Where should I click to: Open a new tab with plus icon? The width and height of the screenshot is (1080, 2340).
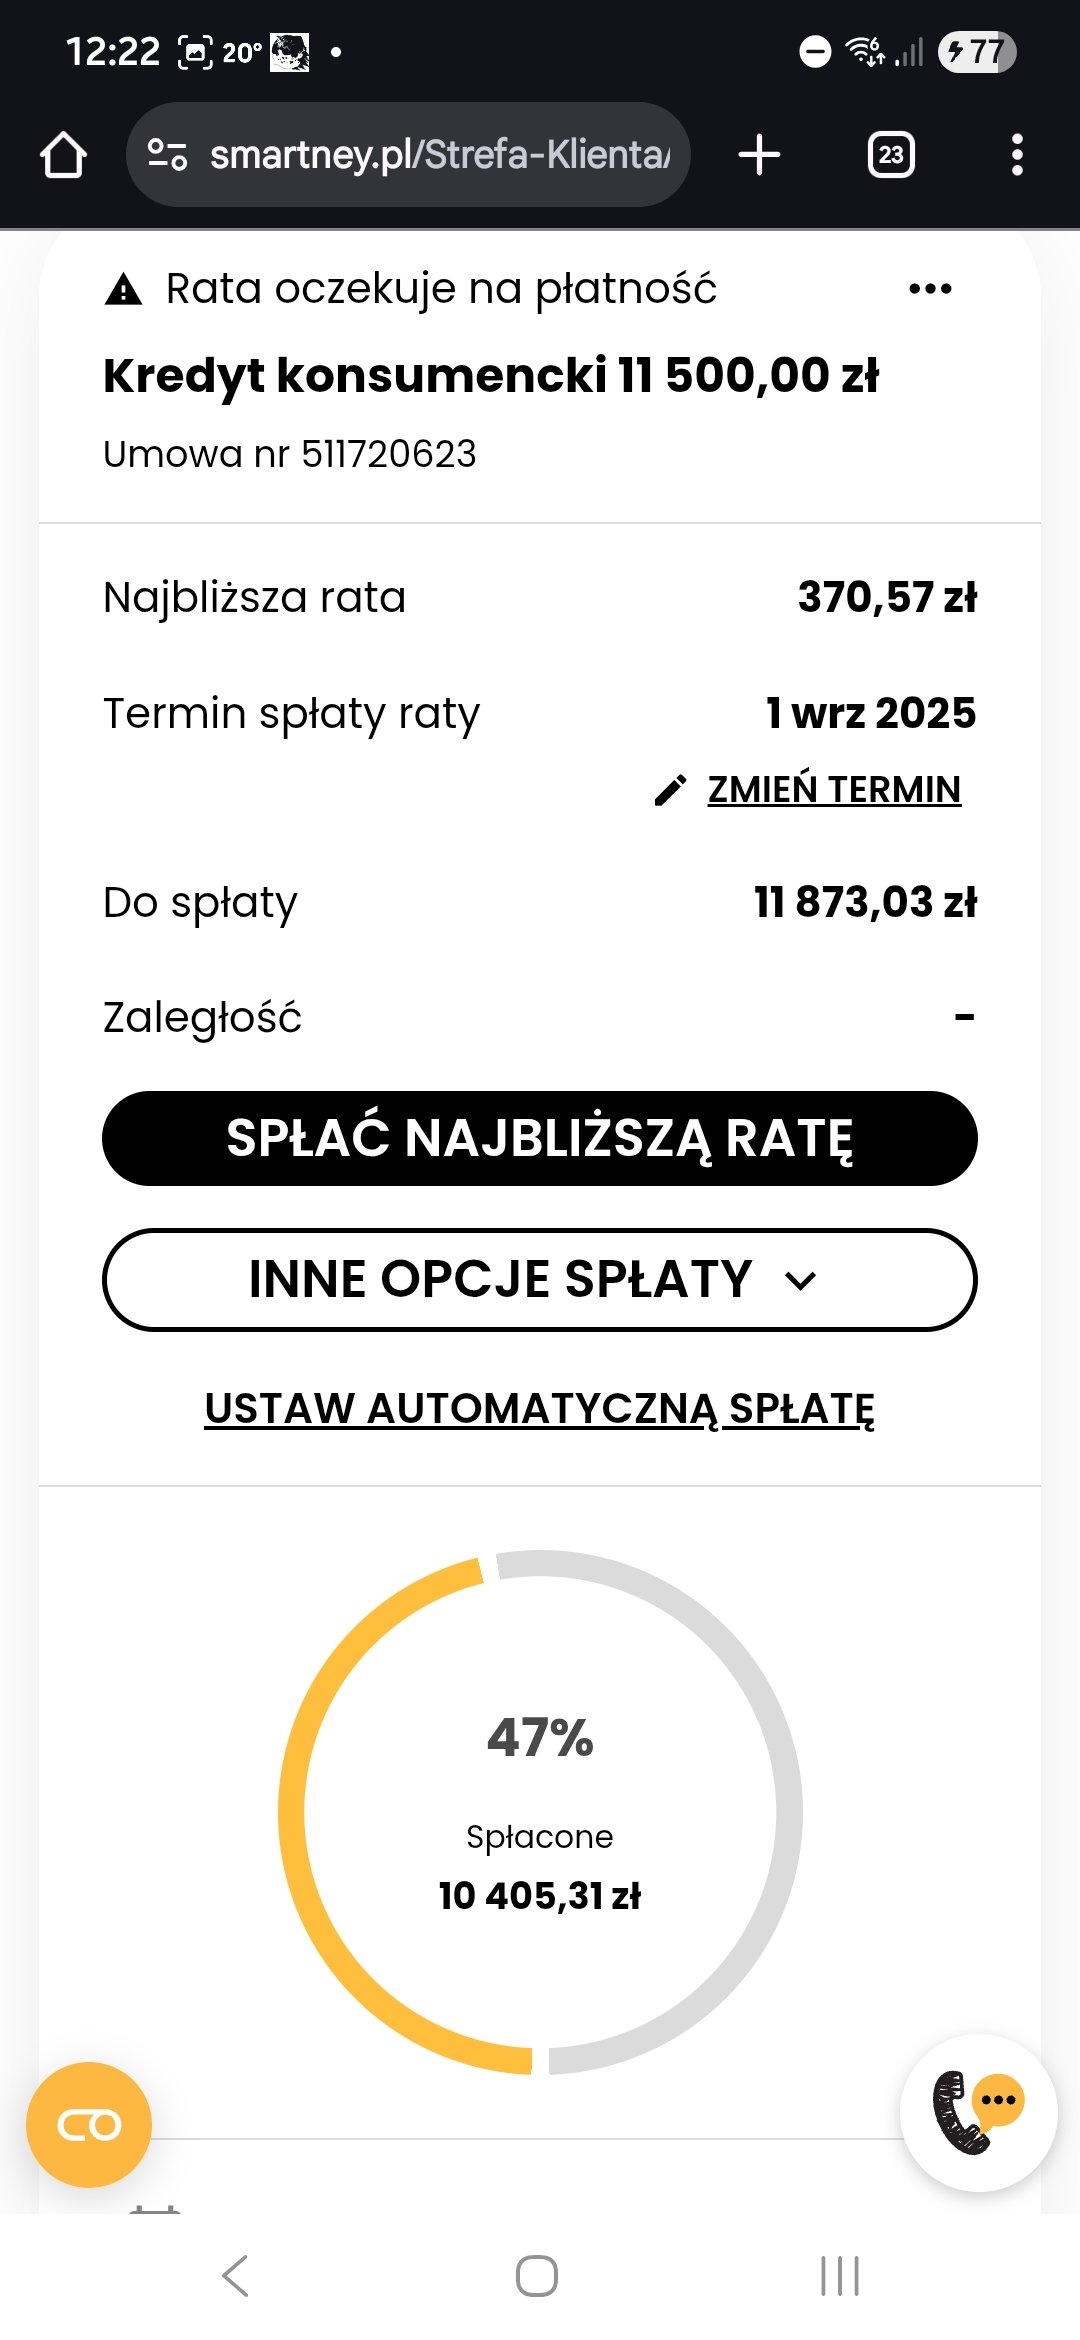[759, 155]
